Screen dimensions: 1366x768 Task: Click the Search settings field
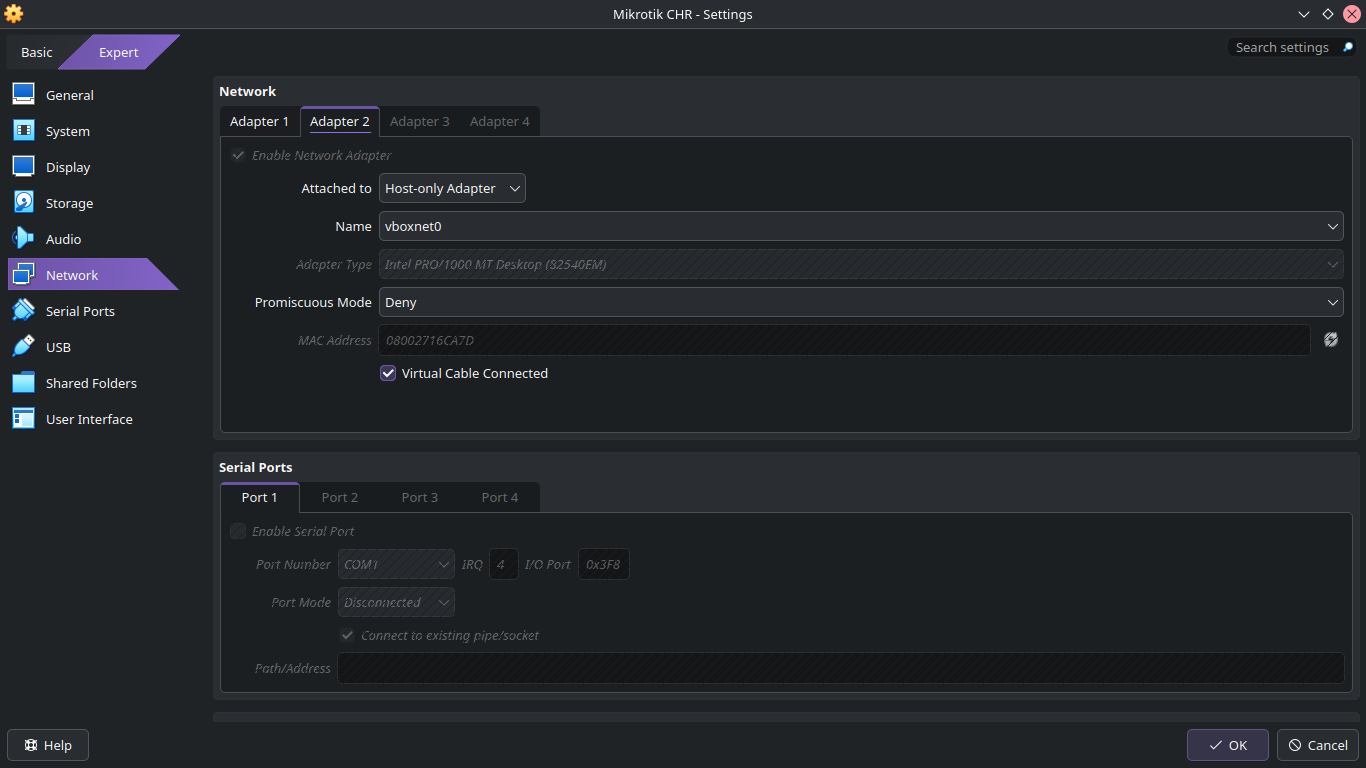click(1282, 47)
